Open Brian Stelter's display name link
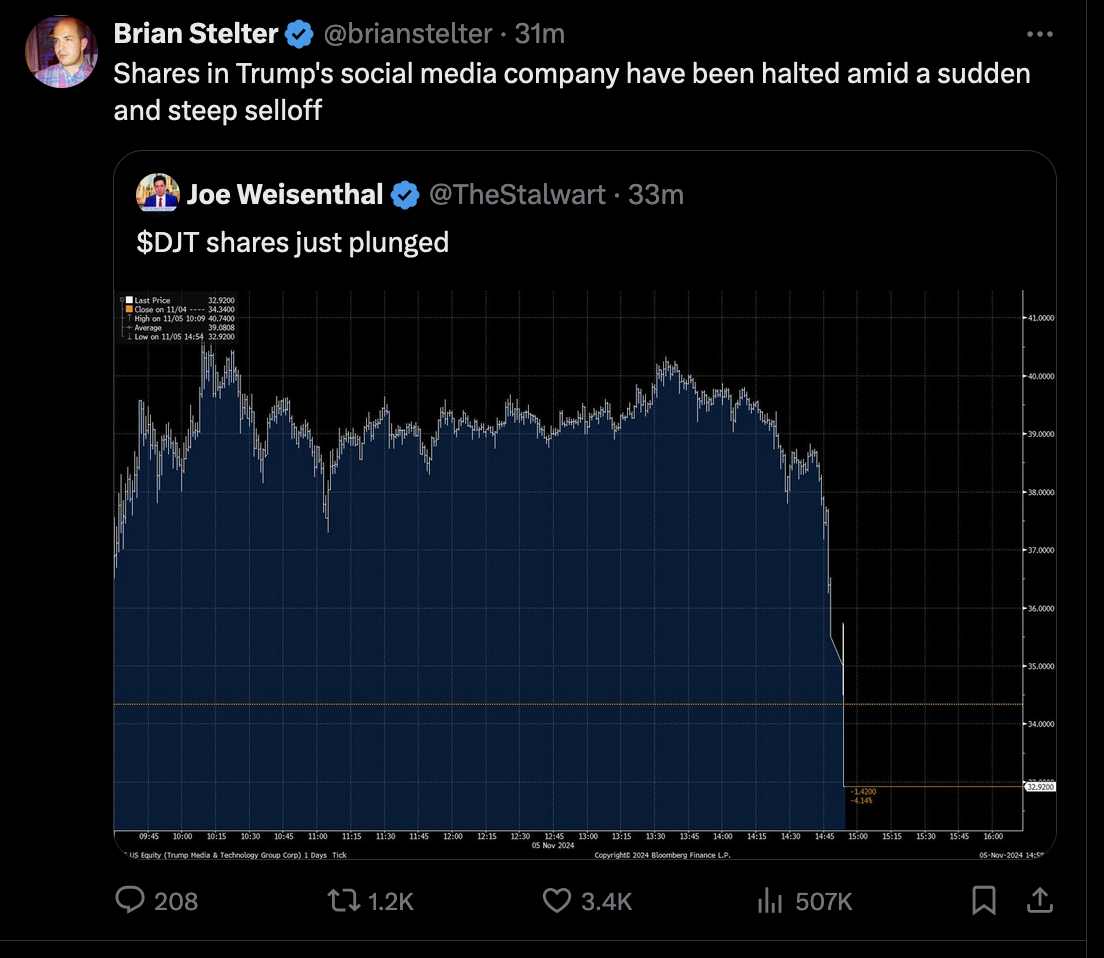 [196, 34]
